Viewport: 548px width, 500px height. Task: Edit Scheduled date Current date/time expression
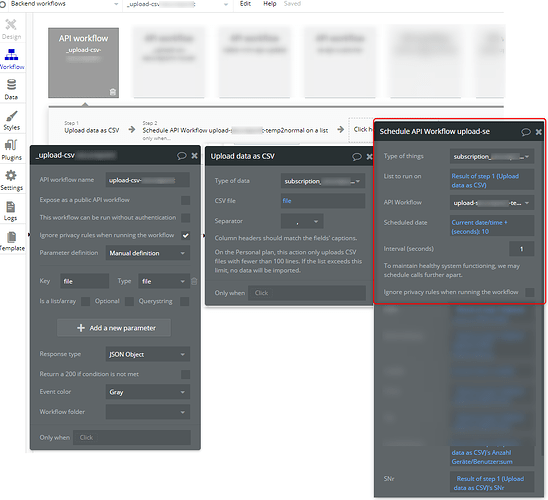tap(492, 227)
